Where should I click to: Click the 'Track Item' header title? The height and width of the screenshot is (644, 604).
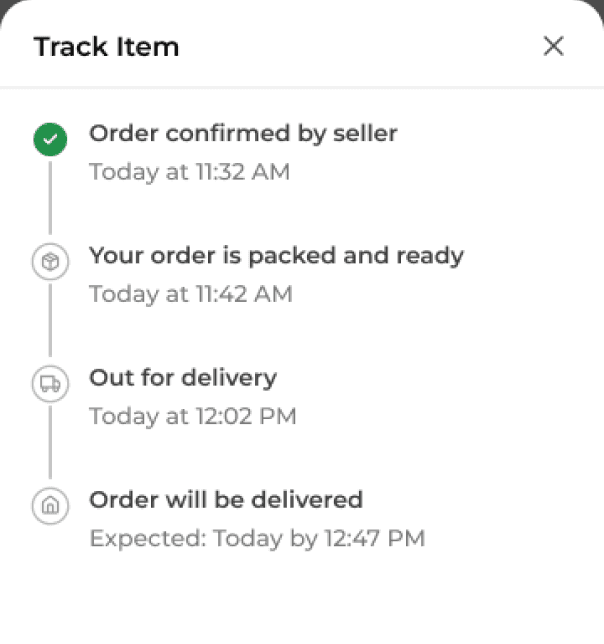106,46
